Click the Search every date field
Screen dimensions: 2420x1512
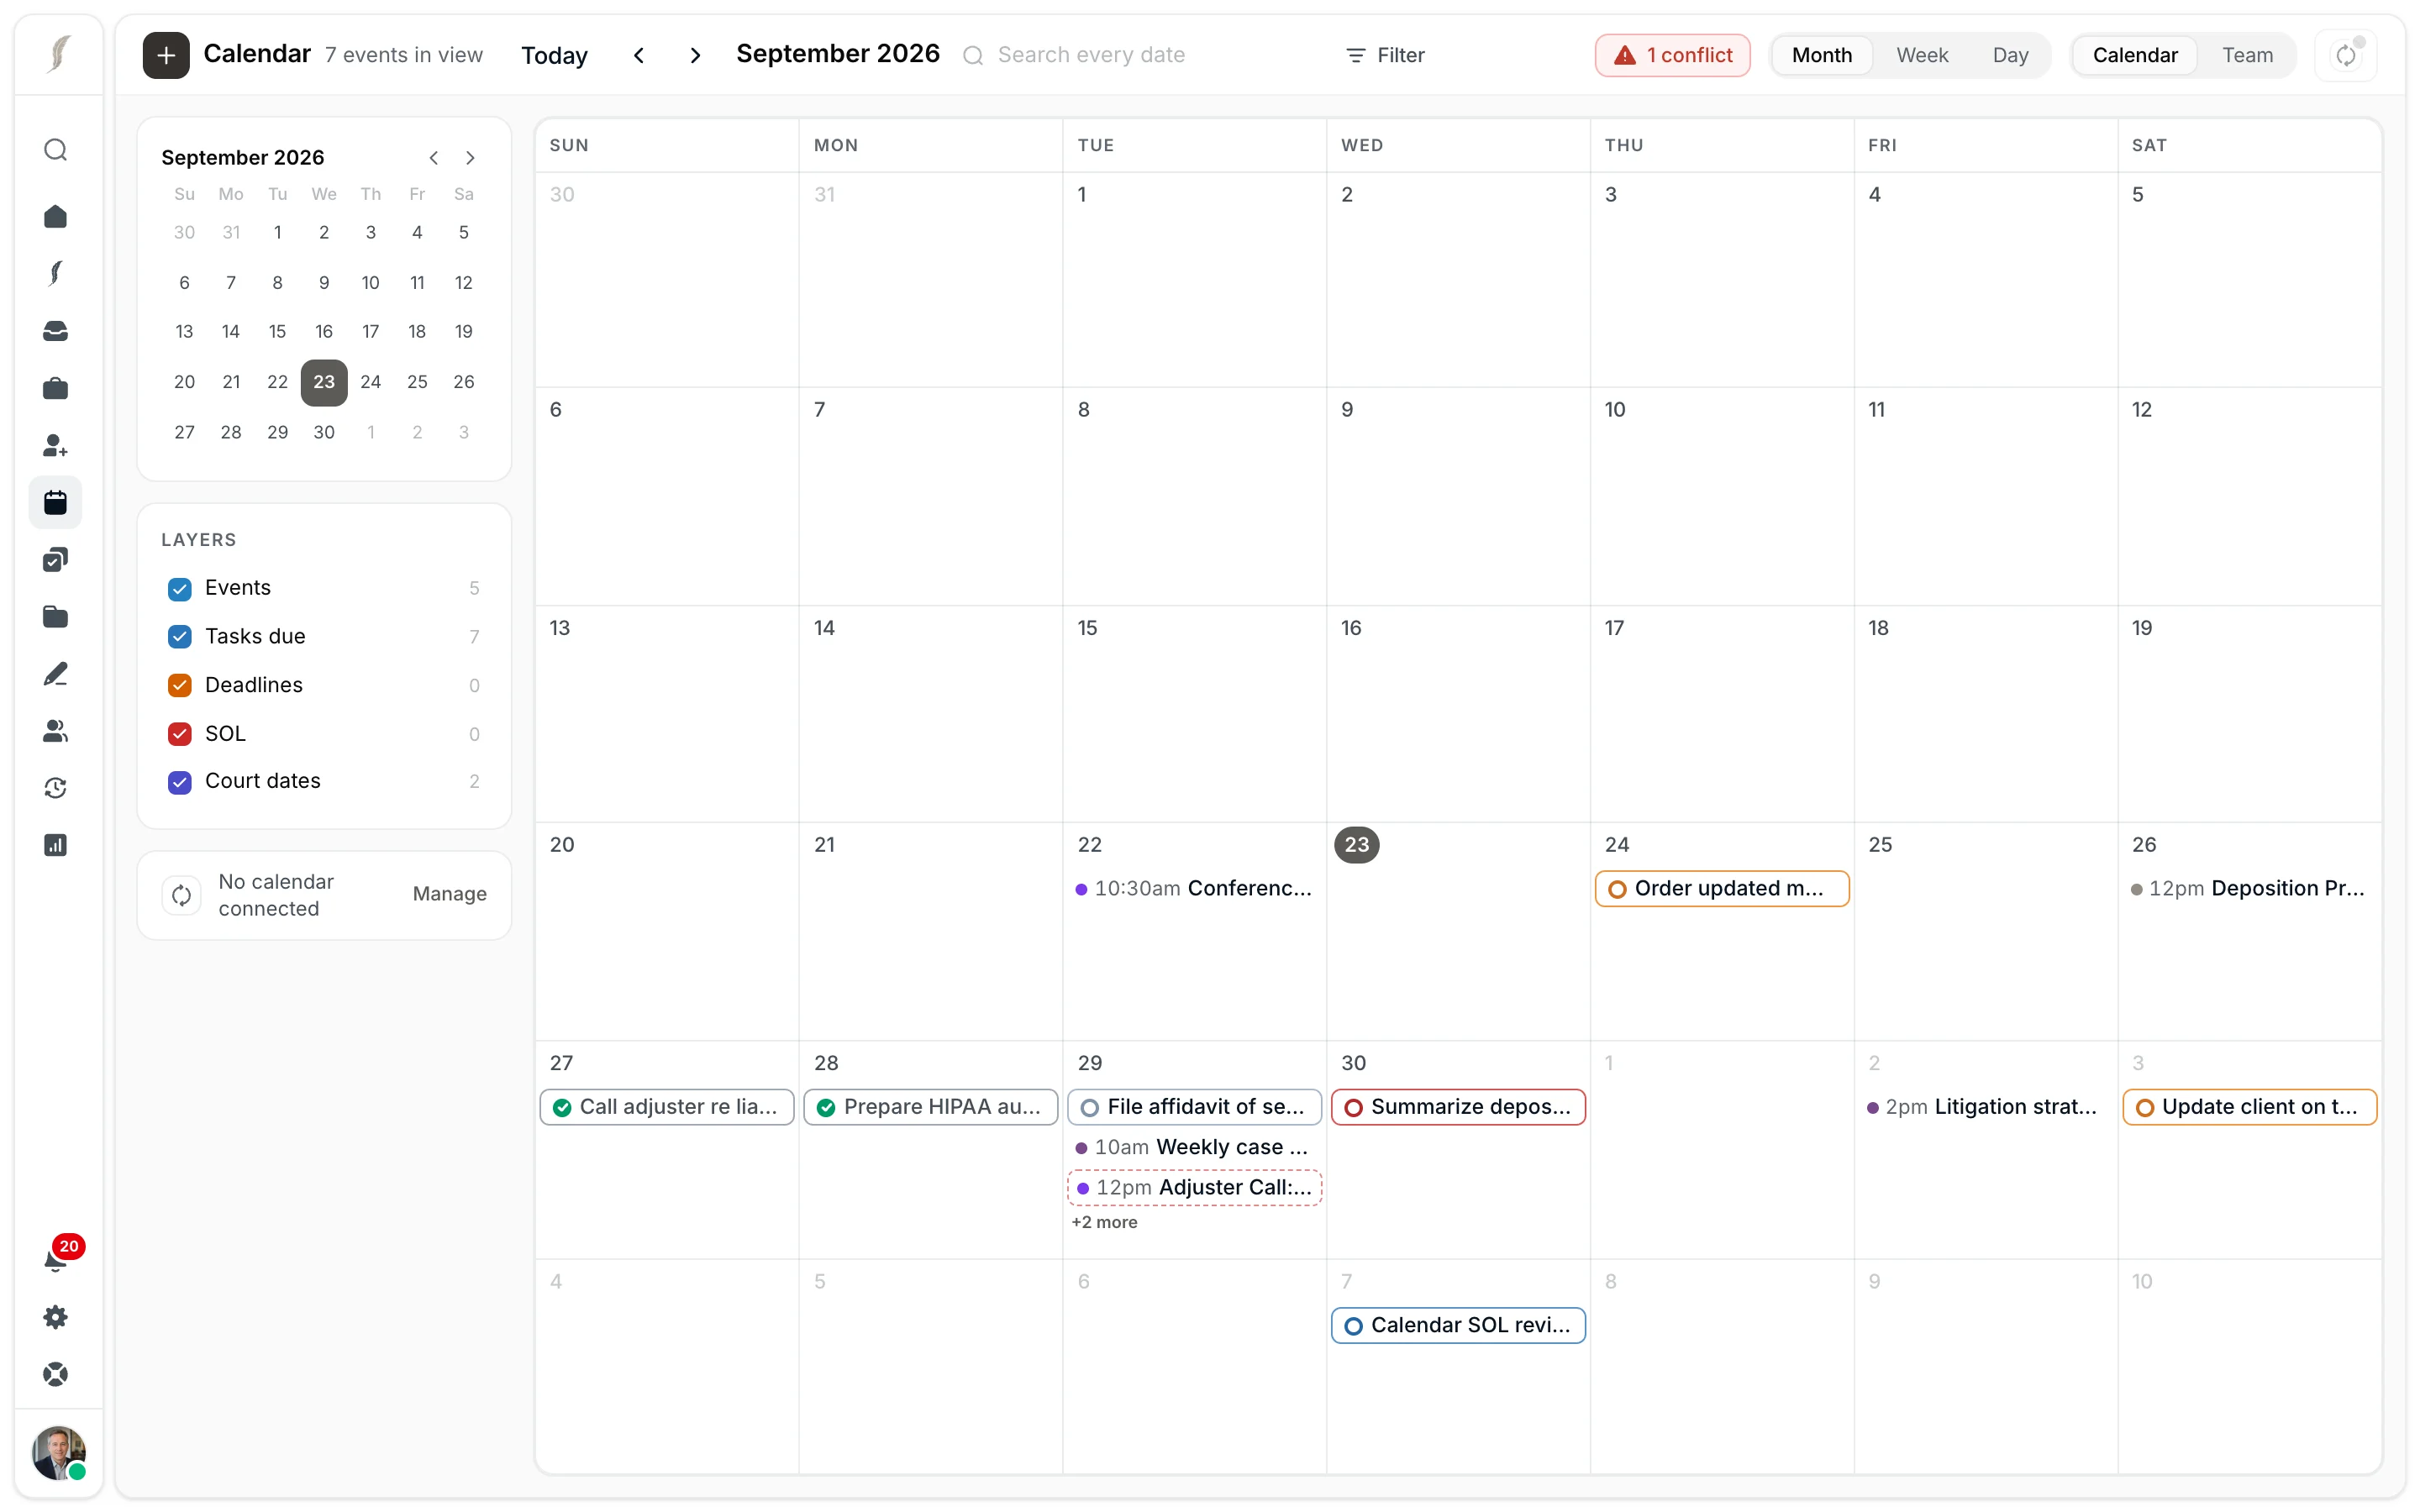(x=1140, y=55)
